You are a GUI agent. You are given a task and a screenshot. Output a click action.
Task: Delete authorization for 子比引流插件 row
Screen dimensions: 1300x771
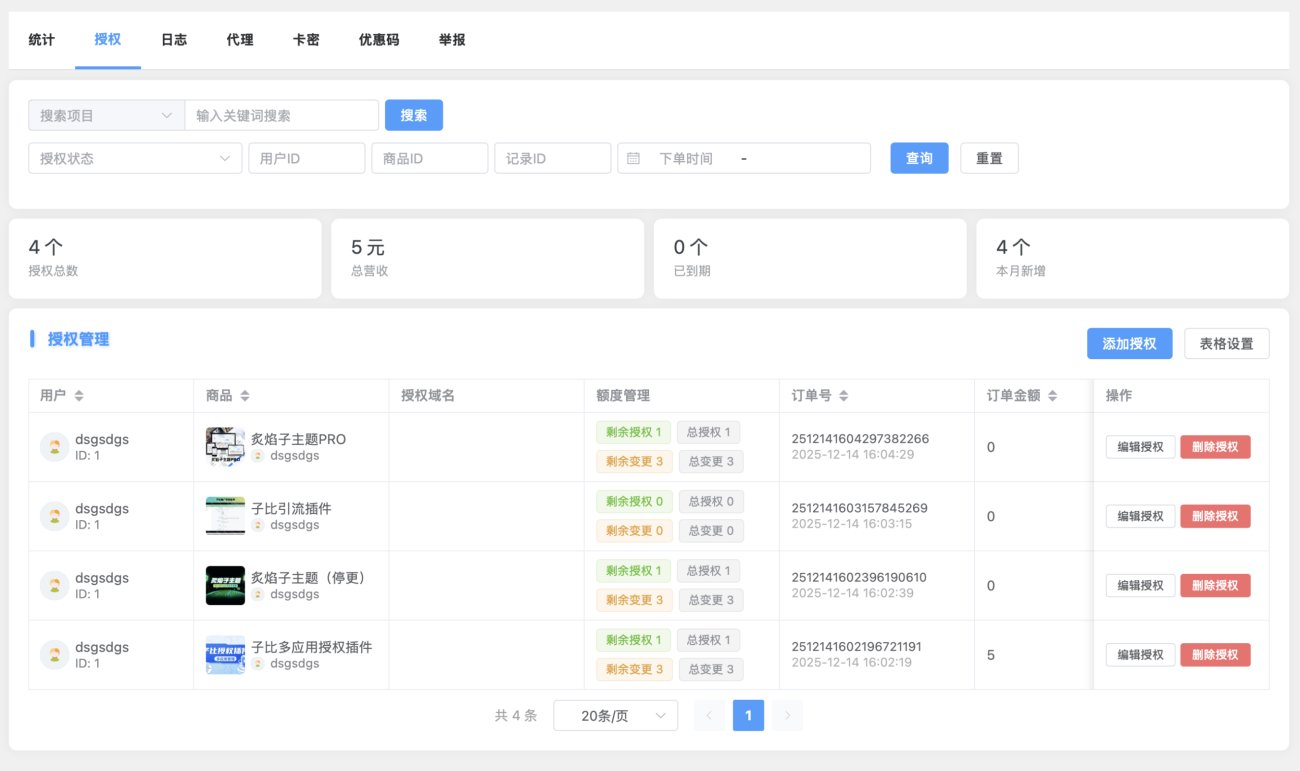point(1215,516)
